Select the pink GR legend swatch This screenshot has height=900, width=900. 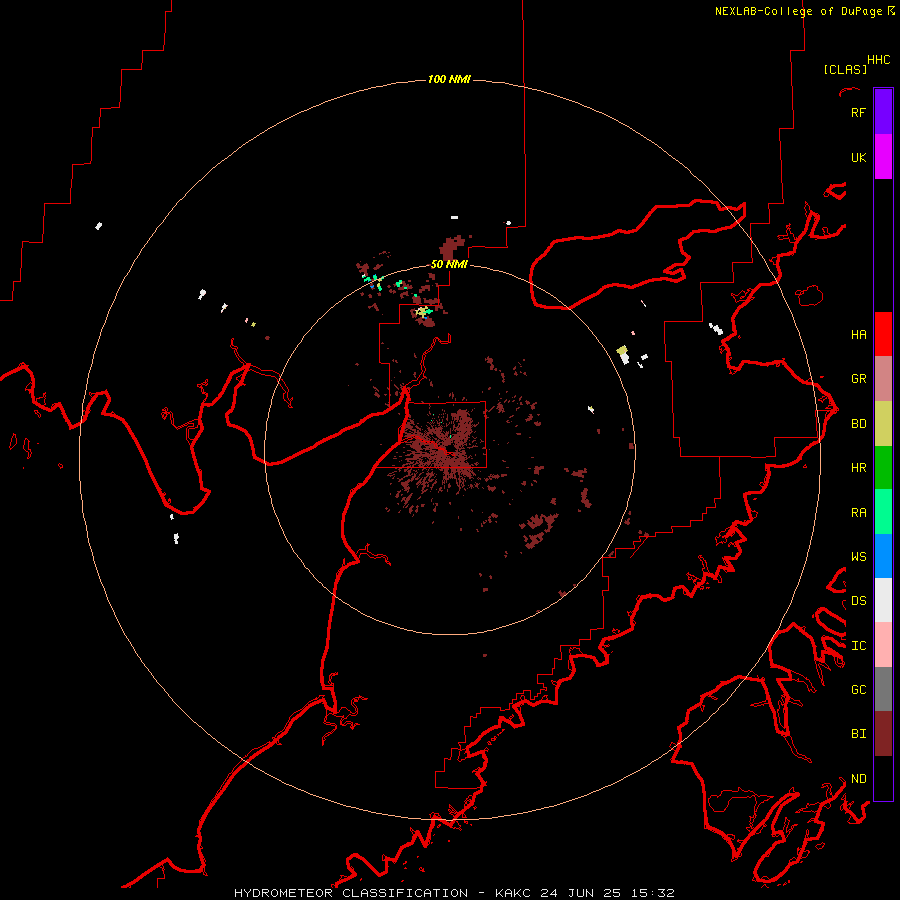[x=883, y=378]
